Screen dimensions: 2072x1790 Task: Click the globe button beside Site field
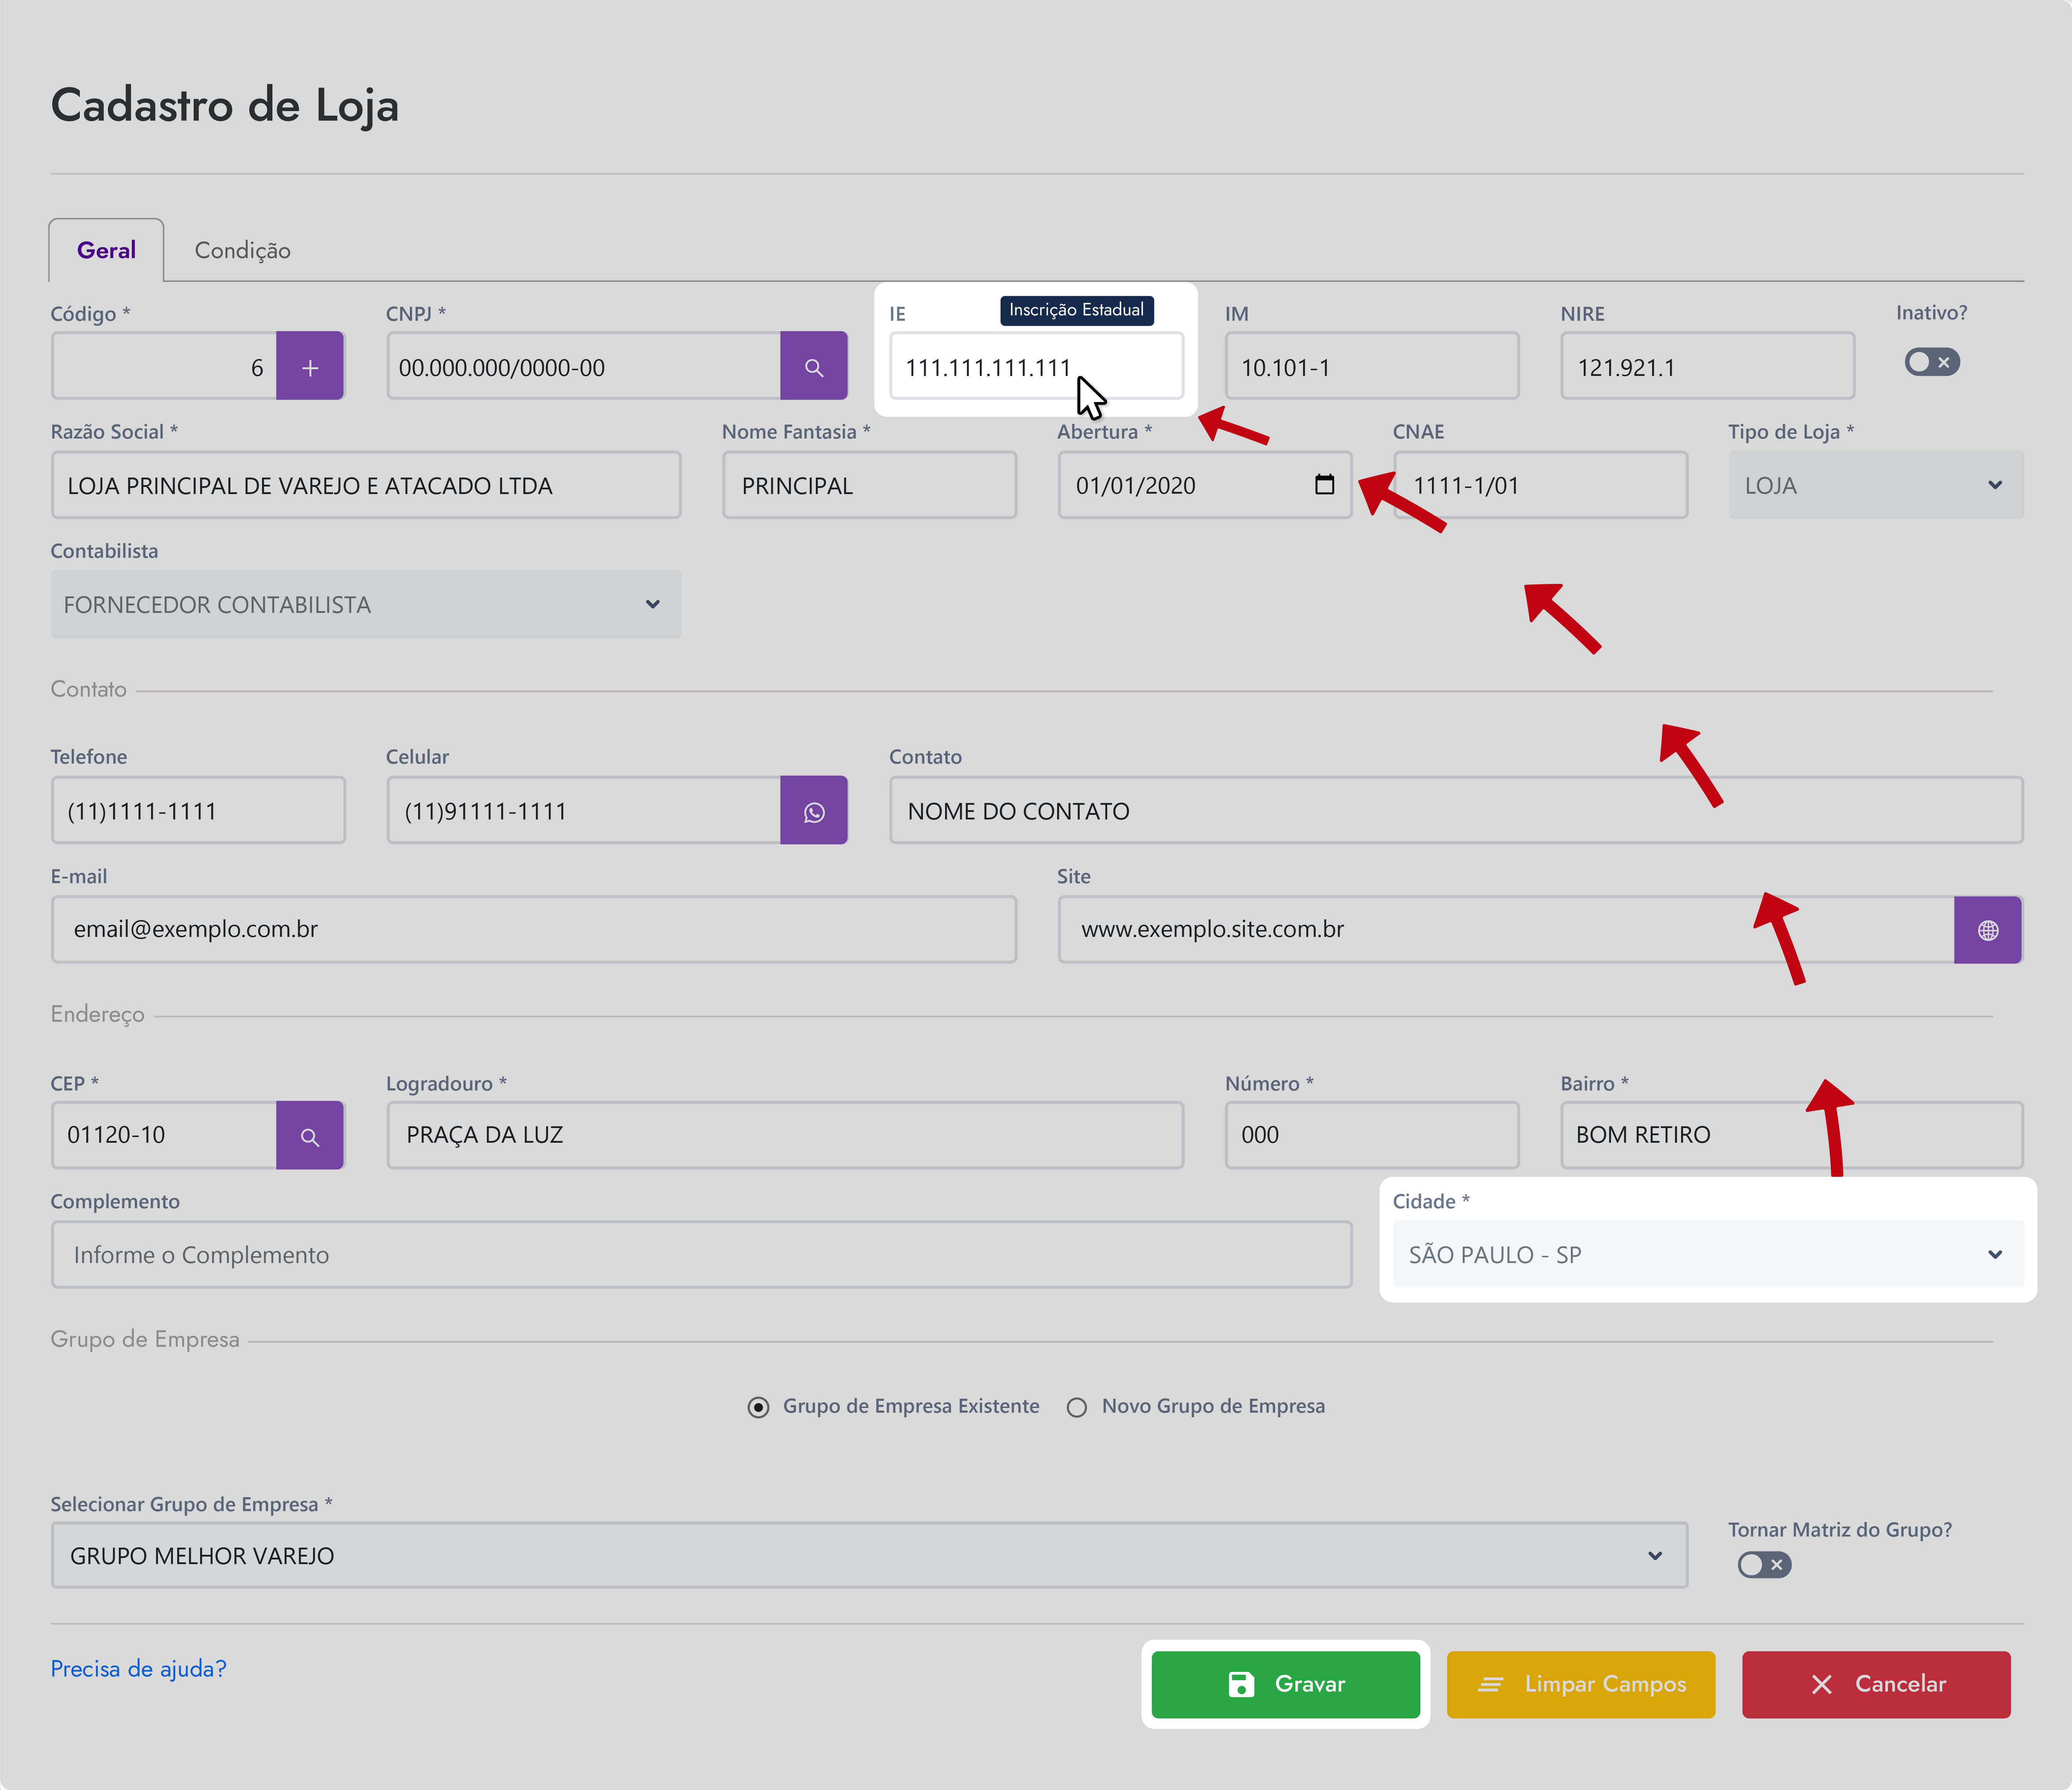pos(1988,930)
